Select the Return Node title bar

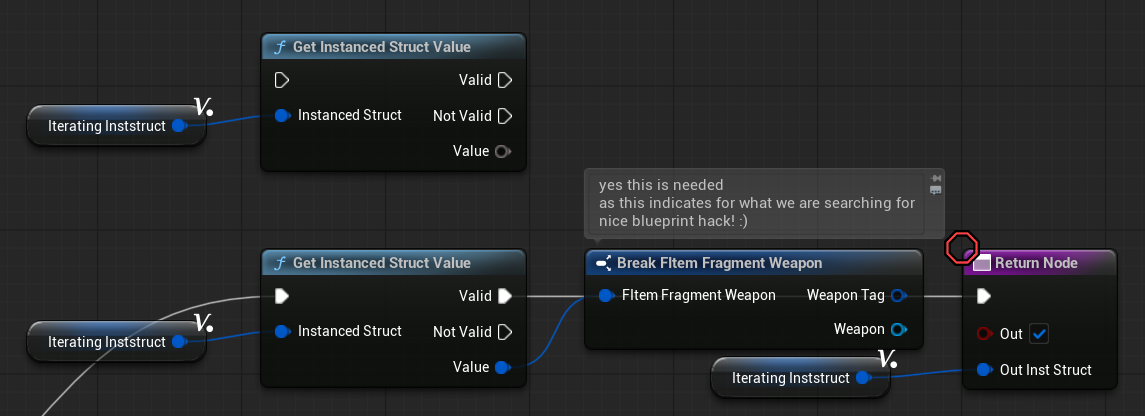1034,263
